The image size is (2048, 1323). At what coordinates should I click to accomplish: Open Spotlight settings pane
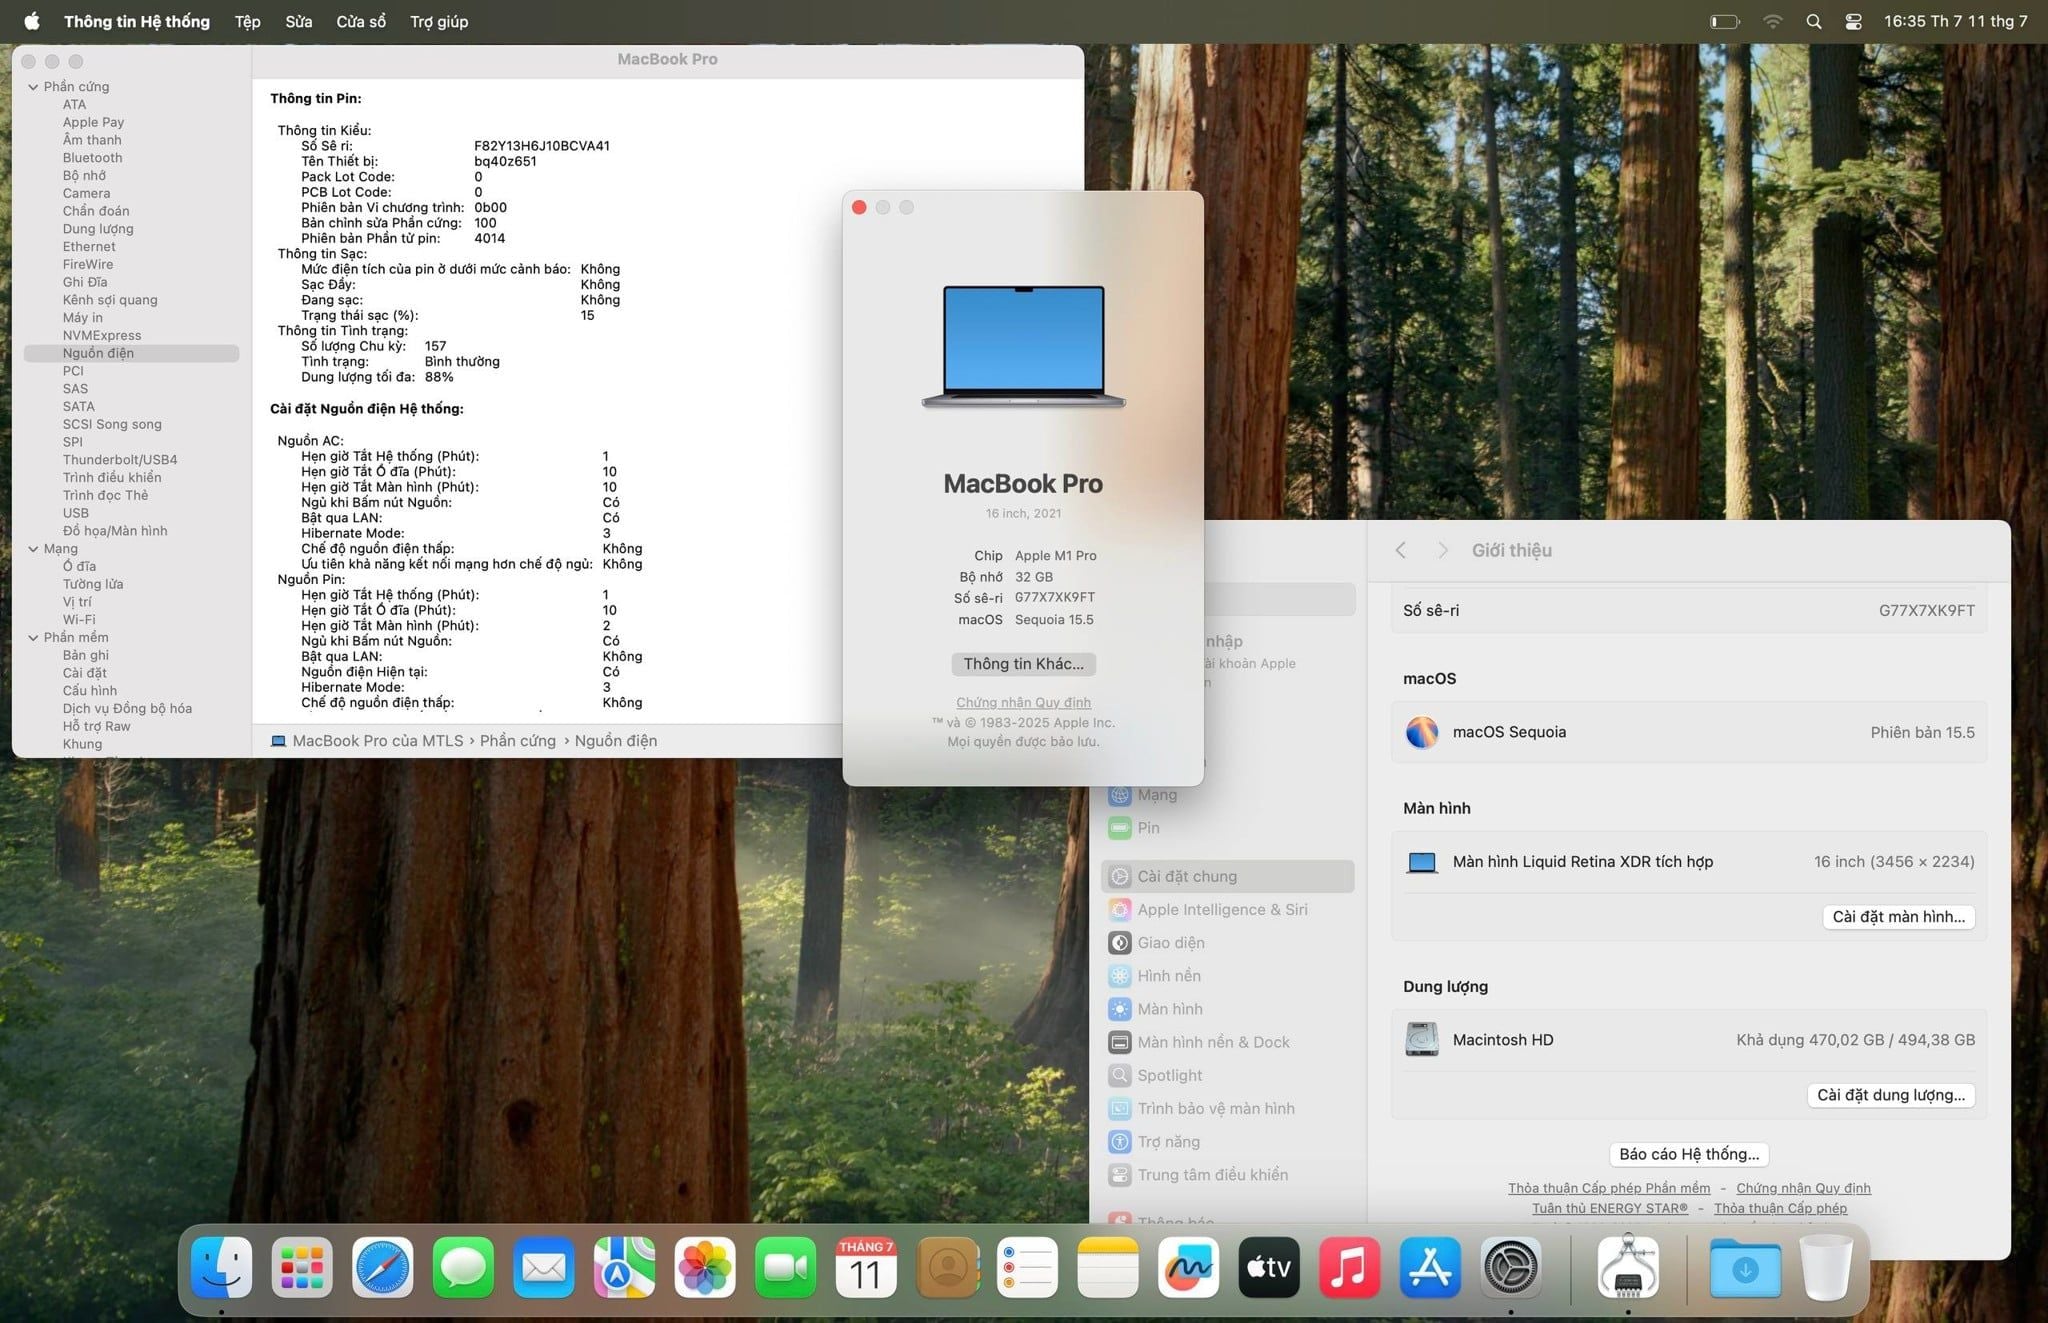click(x=1228, y=1075)
